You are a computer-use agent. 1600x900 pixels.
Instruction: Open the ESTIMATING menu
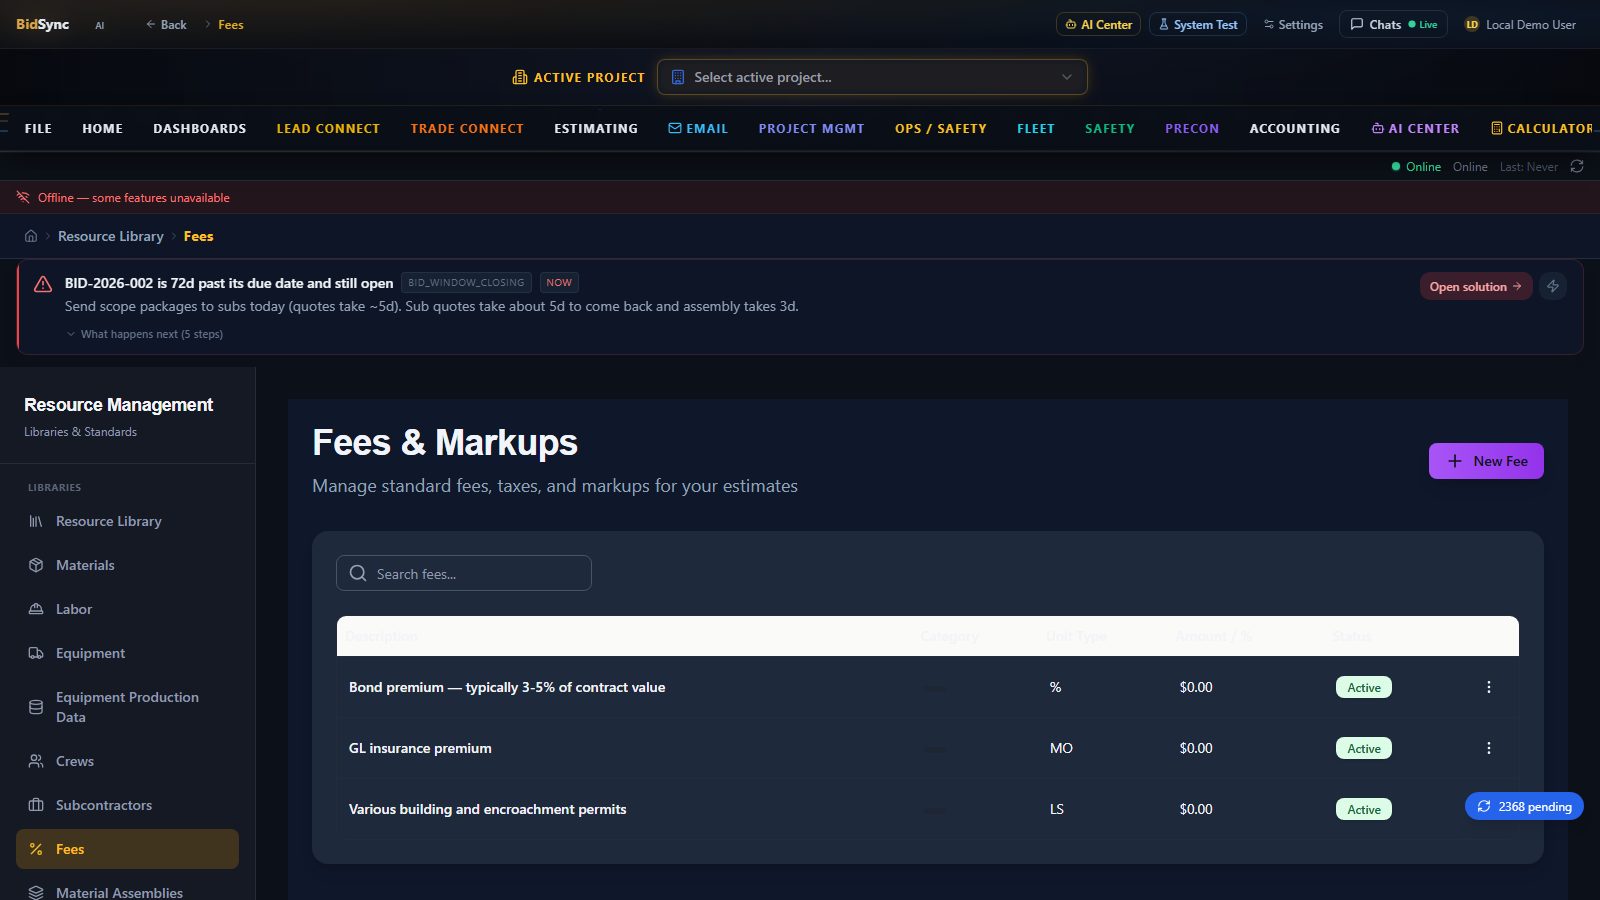[596, 128]
